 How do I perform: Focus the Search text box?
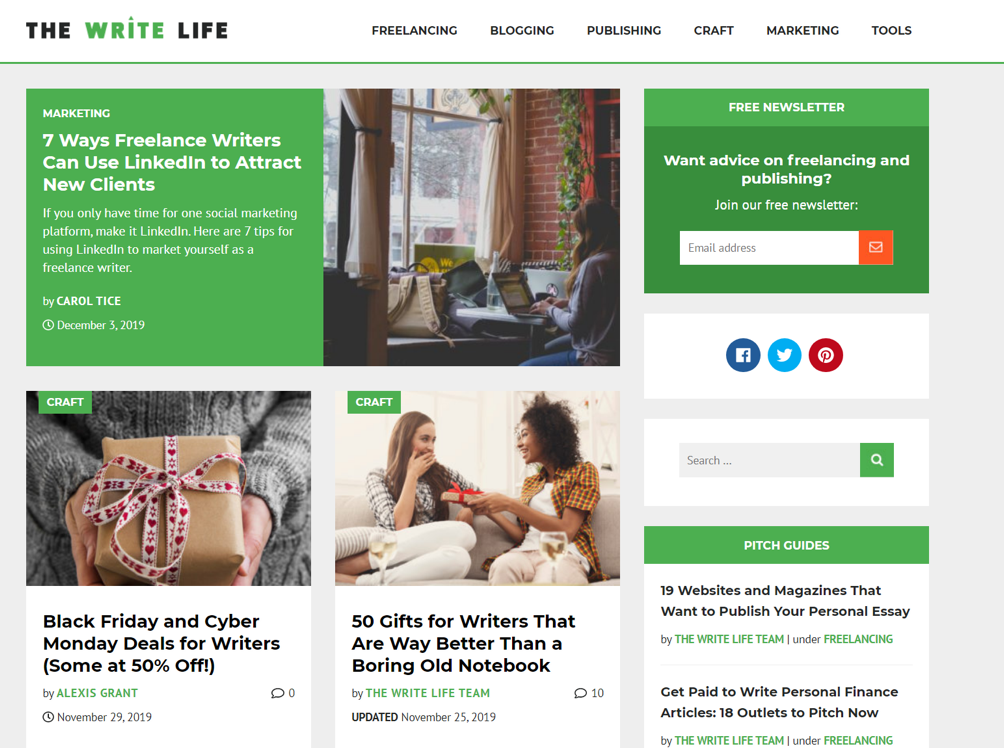pyautogui.click(x=770, y=460)
